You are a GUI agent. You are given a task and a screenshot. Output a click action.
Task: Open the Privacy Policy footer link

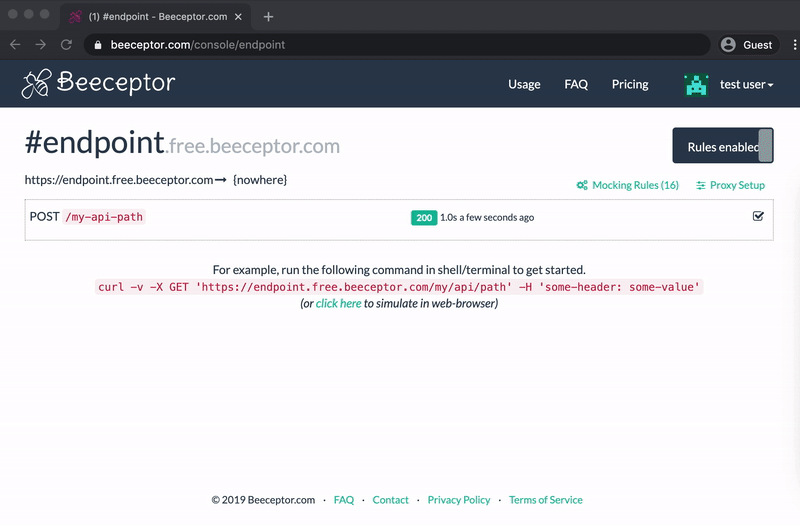point(459,500)
